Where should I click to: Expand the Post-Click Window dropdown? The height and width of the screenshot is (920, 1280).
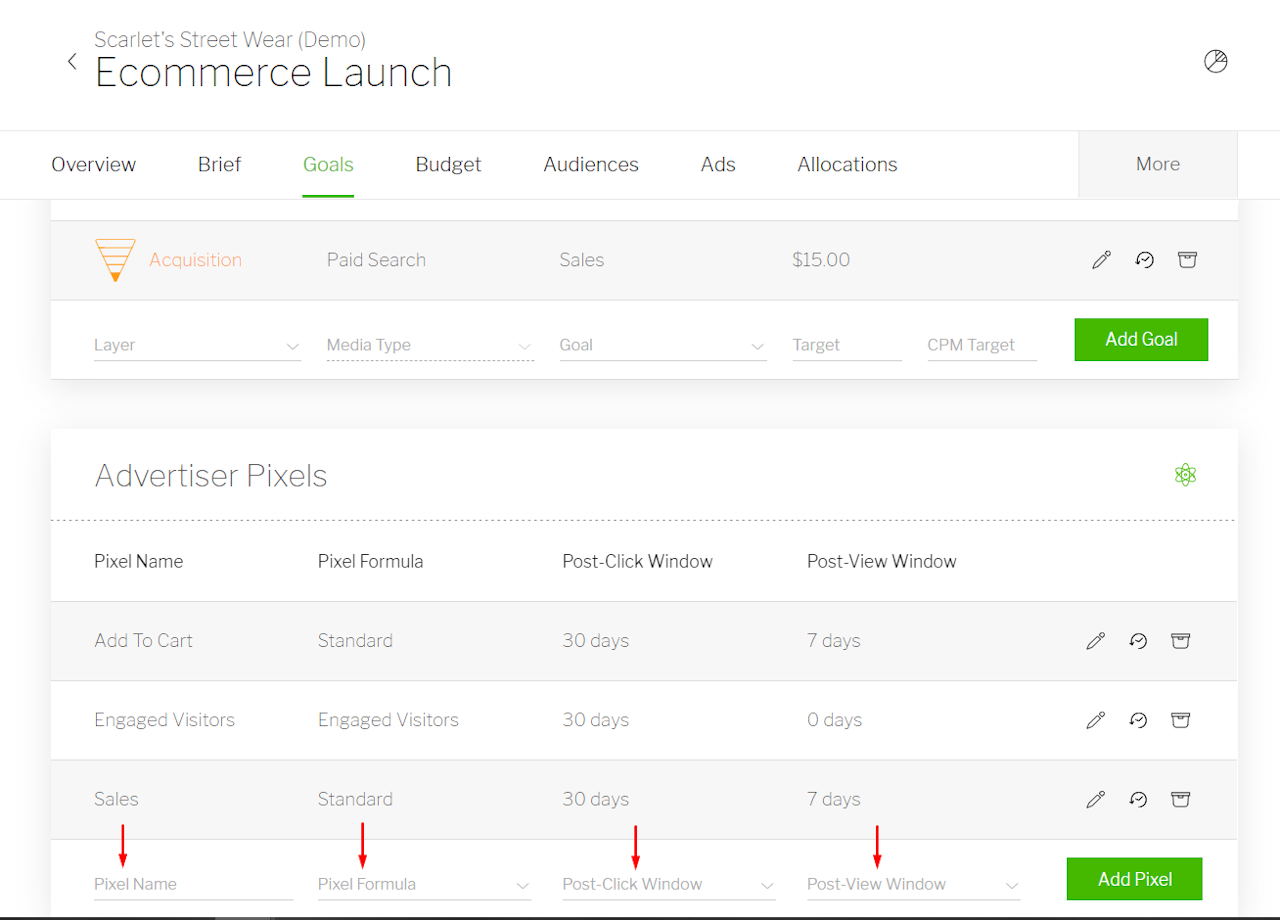click(x=668, y=884)
